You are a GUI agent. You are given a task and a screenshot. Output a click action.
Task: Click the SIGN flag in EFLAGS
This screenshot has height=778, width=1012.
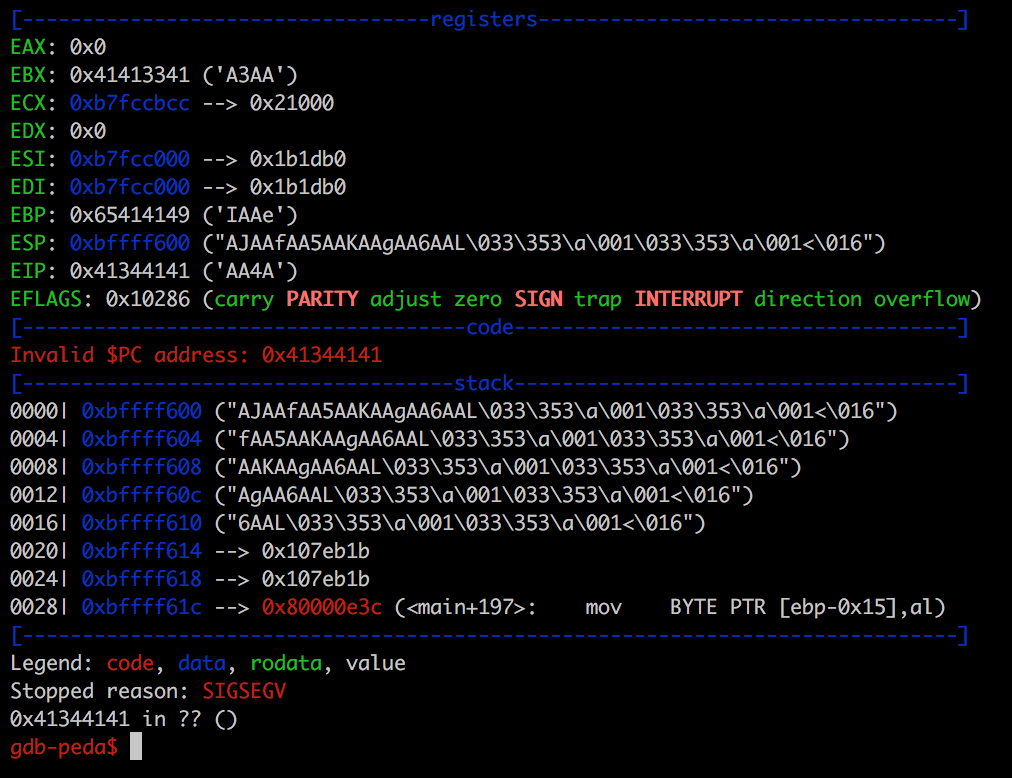point(538,299)
